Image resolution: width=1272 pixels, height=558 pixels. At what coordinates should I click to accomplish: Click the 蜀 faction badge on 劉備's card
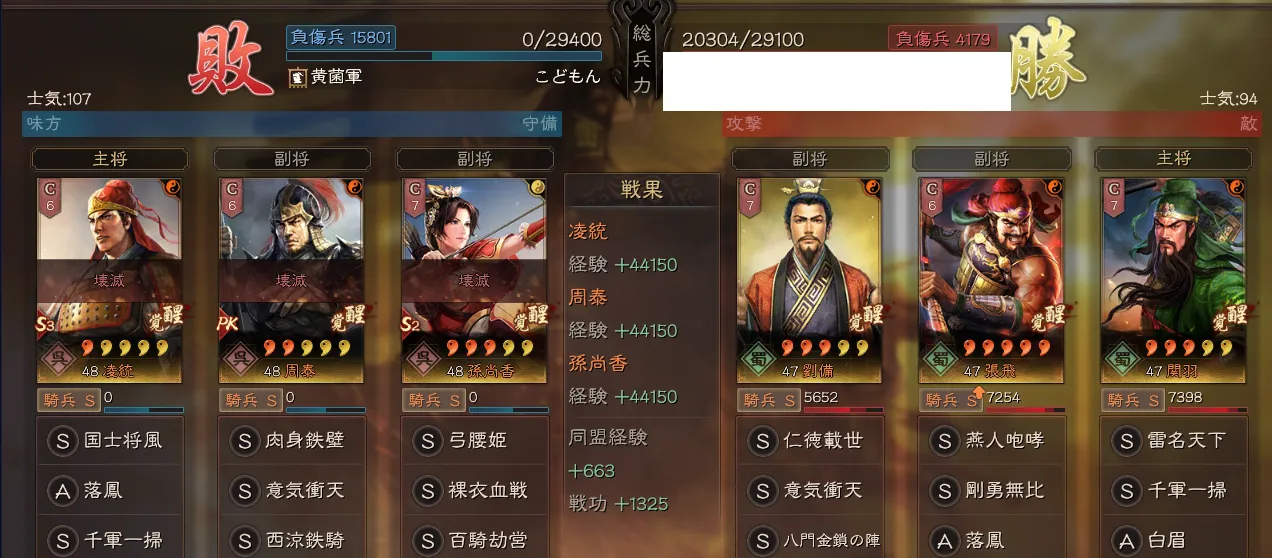(x=758, y=359)
